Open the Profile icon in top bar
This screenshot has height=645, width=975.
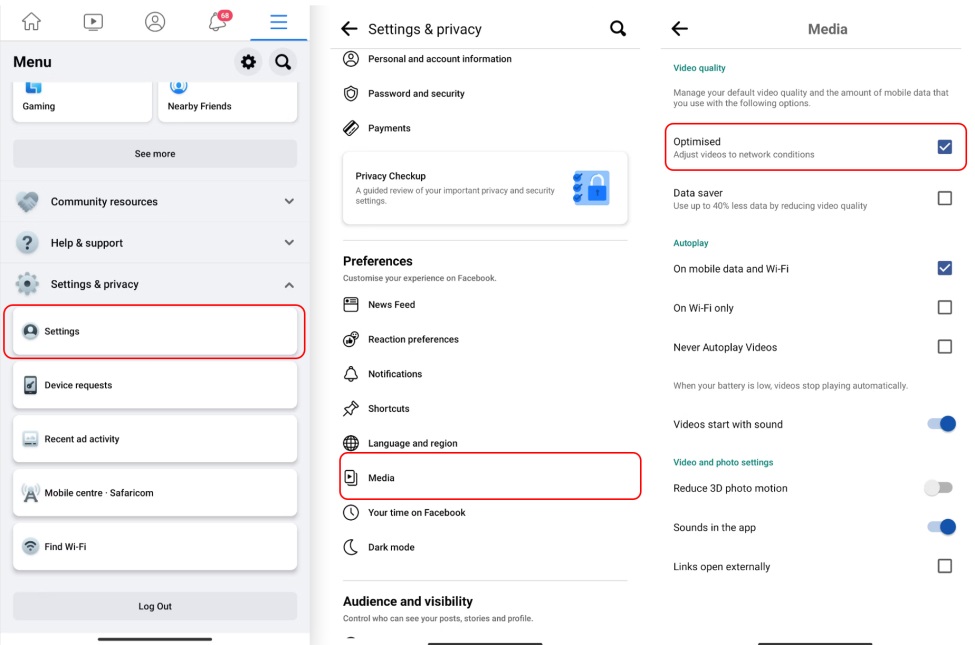[x=155, y=21]
